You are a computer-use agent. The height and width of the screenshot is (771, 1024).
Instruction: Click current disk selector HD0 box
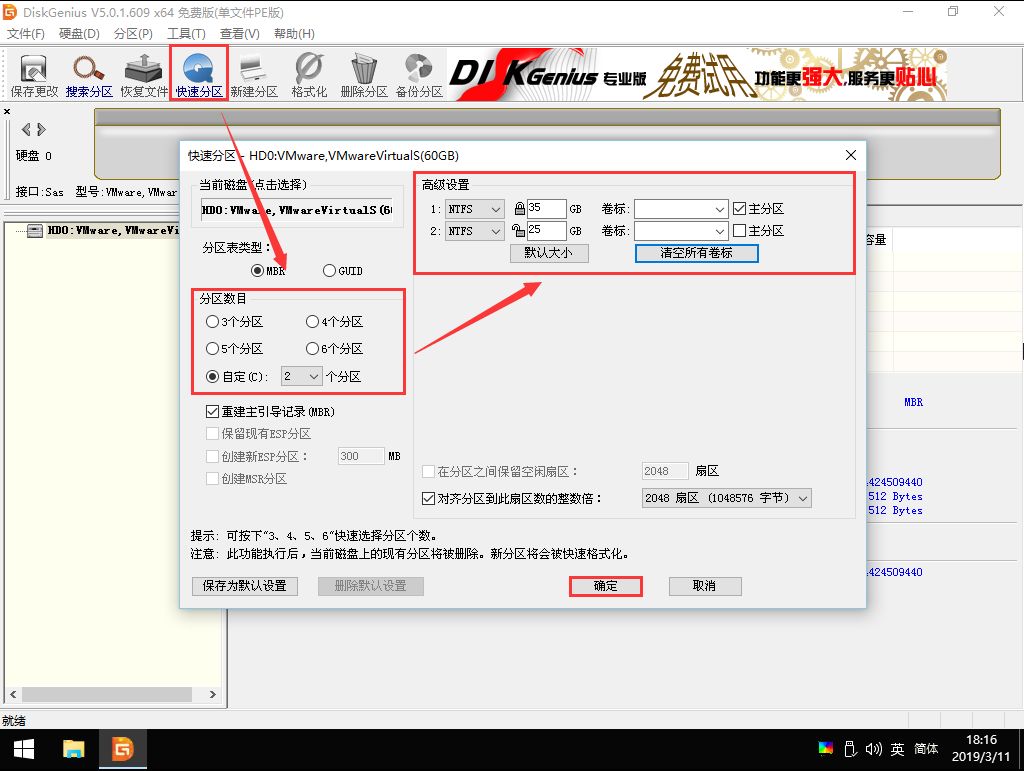point(296,210)
